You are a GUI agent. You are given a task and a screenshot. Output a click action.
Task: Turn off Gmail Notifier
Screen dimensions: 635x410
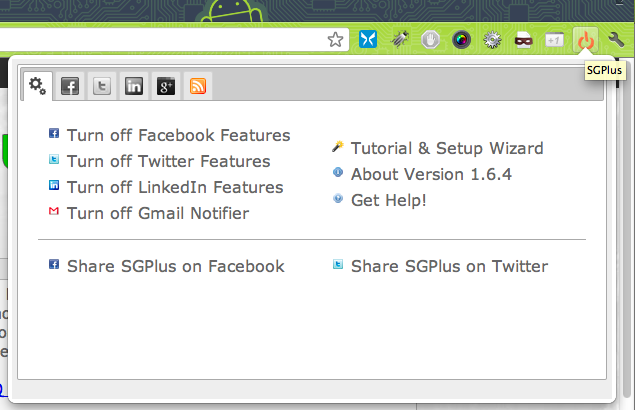158,213
